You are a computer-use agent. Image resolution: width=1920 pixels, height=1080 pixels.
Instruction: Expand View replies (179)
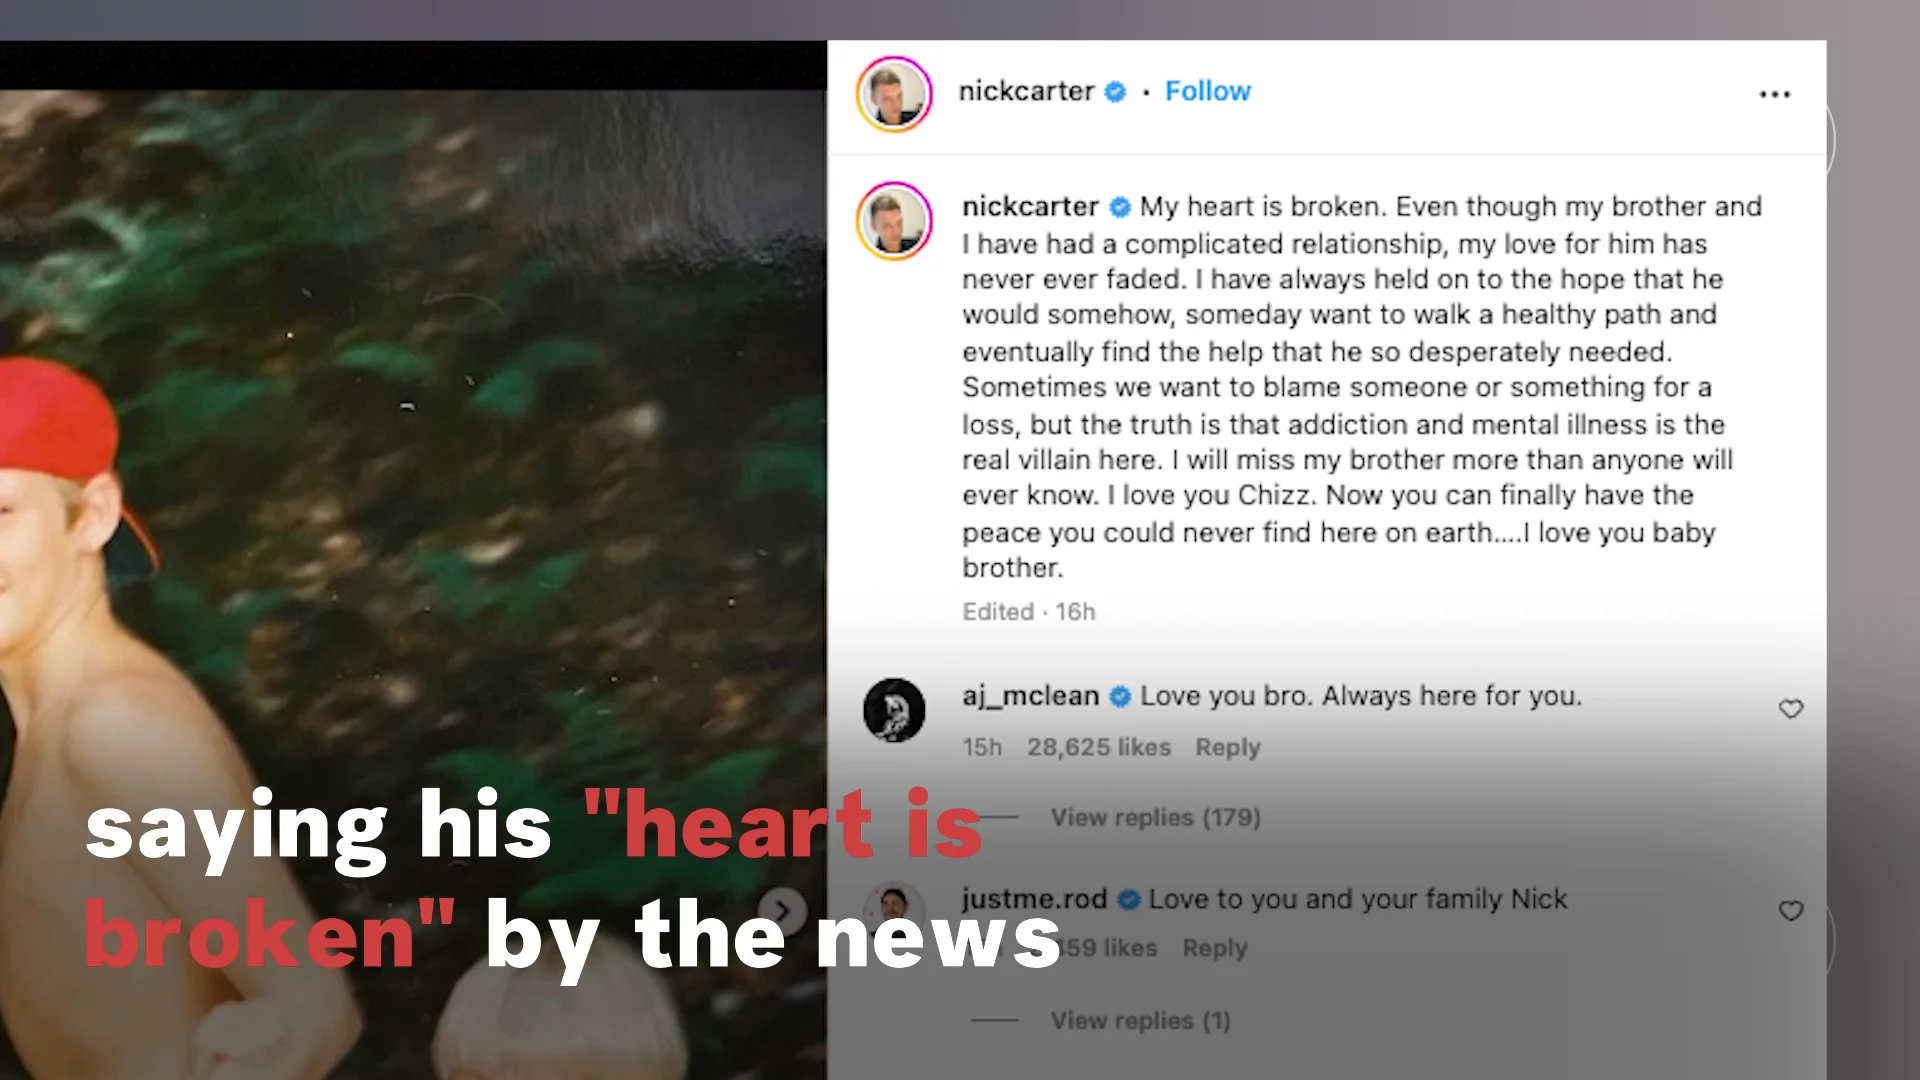click(1155, 817)
